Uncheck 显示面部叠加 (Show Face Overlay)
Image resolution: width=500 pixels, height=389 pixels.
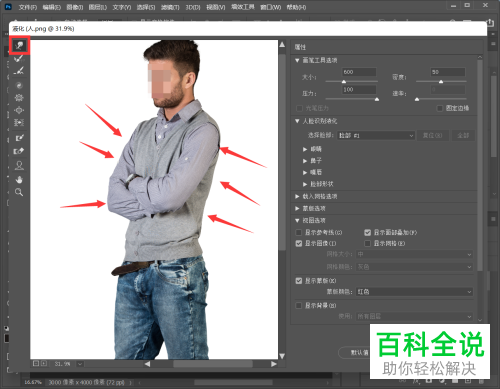tap(367, 232)
